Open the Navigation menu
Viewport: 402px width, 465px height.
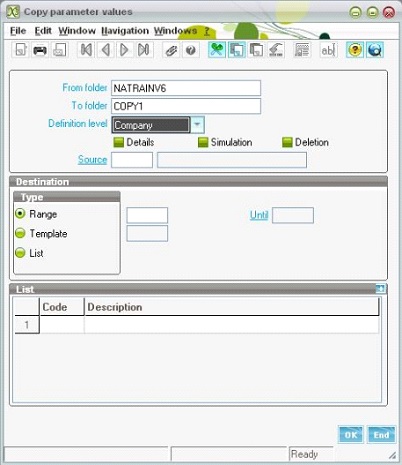point(125,31)
